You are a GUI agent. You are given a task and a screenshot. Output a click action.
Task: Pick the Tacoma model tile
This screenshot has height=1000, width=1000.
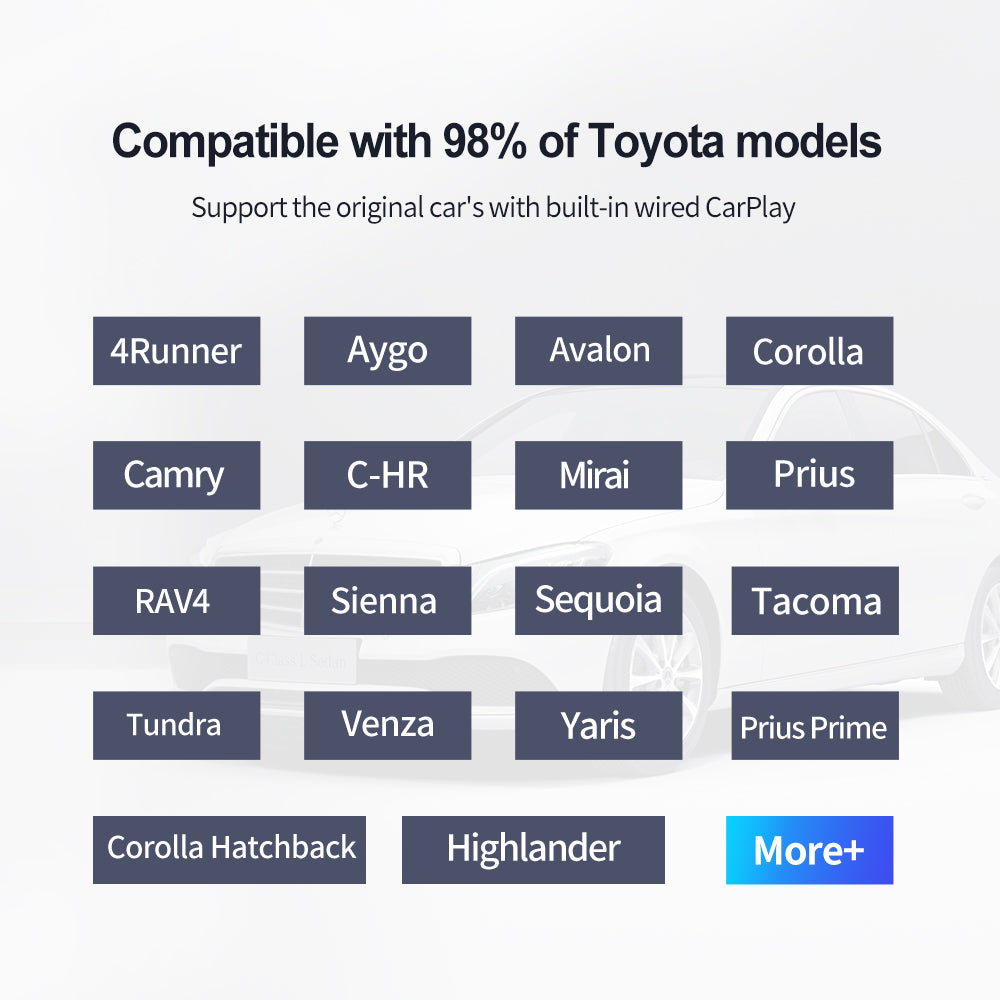pyautogui.click(x=815, y=601)
